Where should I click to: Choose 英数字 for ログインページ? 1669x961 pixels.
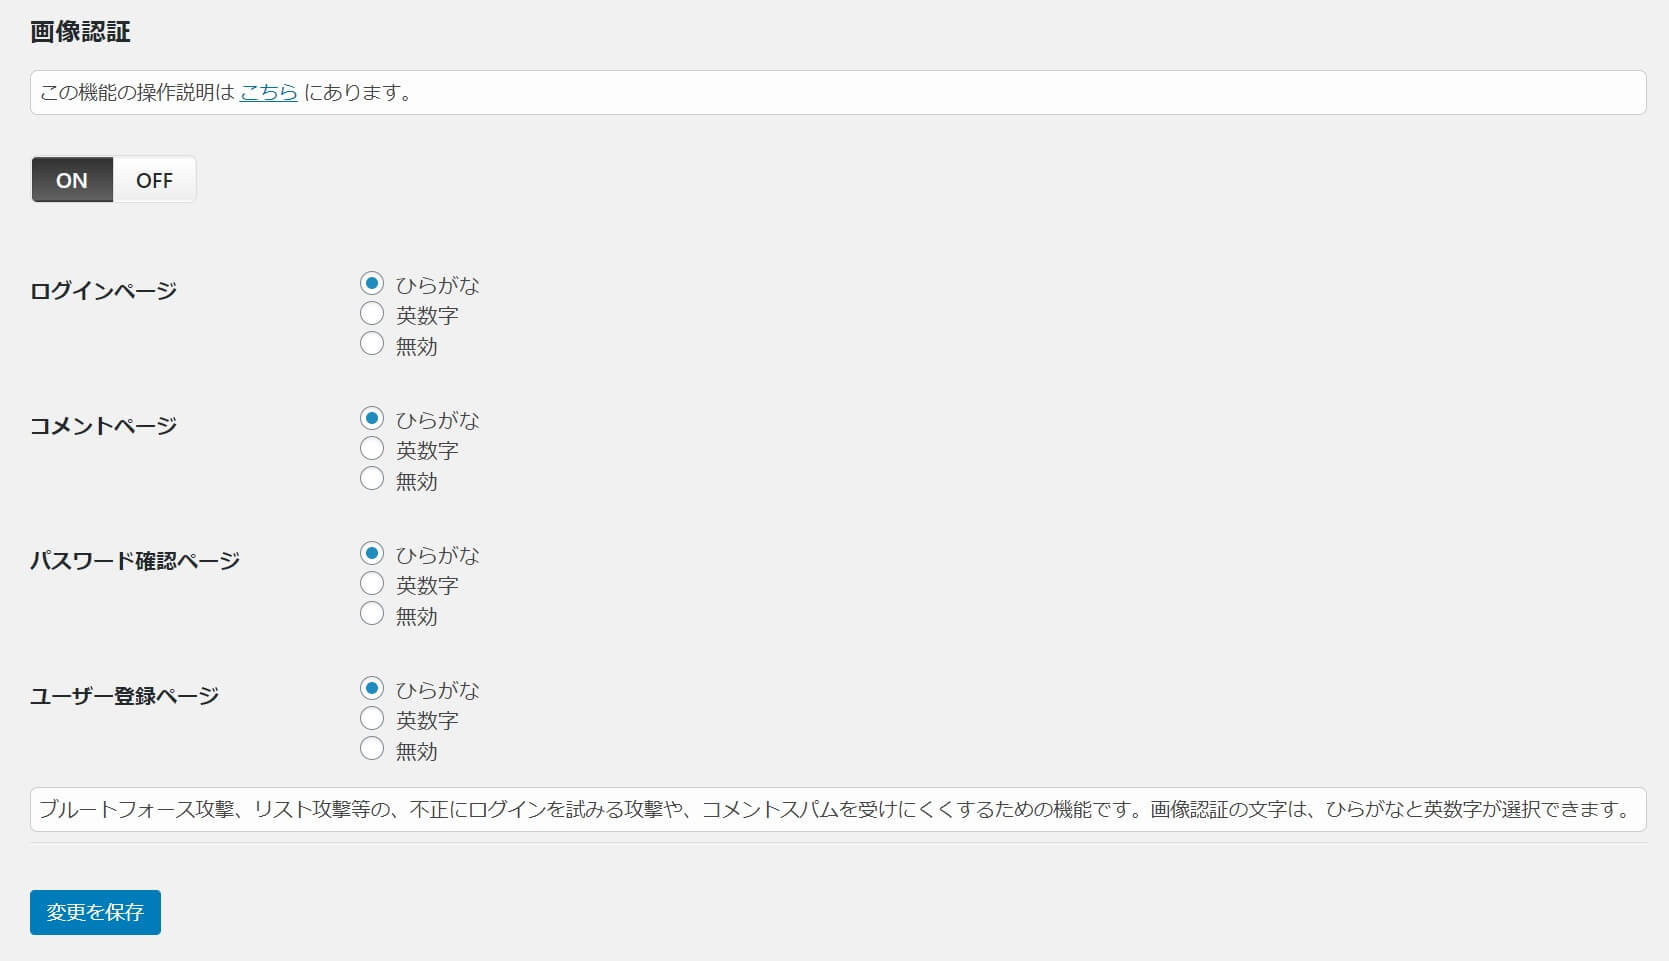[372, 314]
